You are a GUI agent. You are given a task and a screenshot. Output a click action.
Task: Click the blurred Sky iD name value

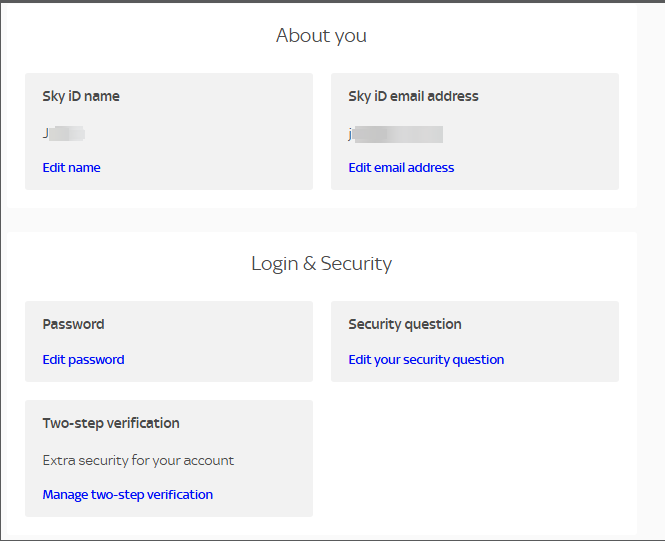[64, 133]
